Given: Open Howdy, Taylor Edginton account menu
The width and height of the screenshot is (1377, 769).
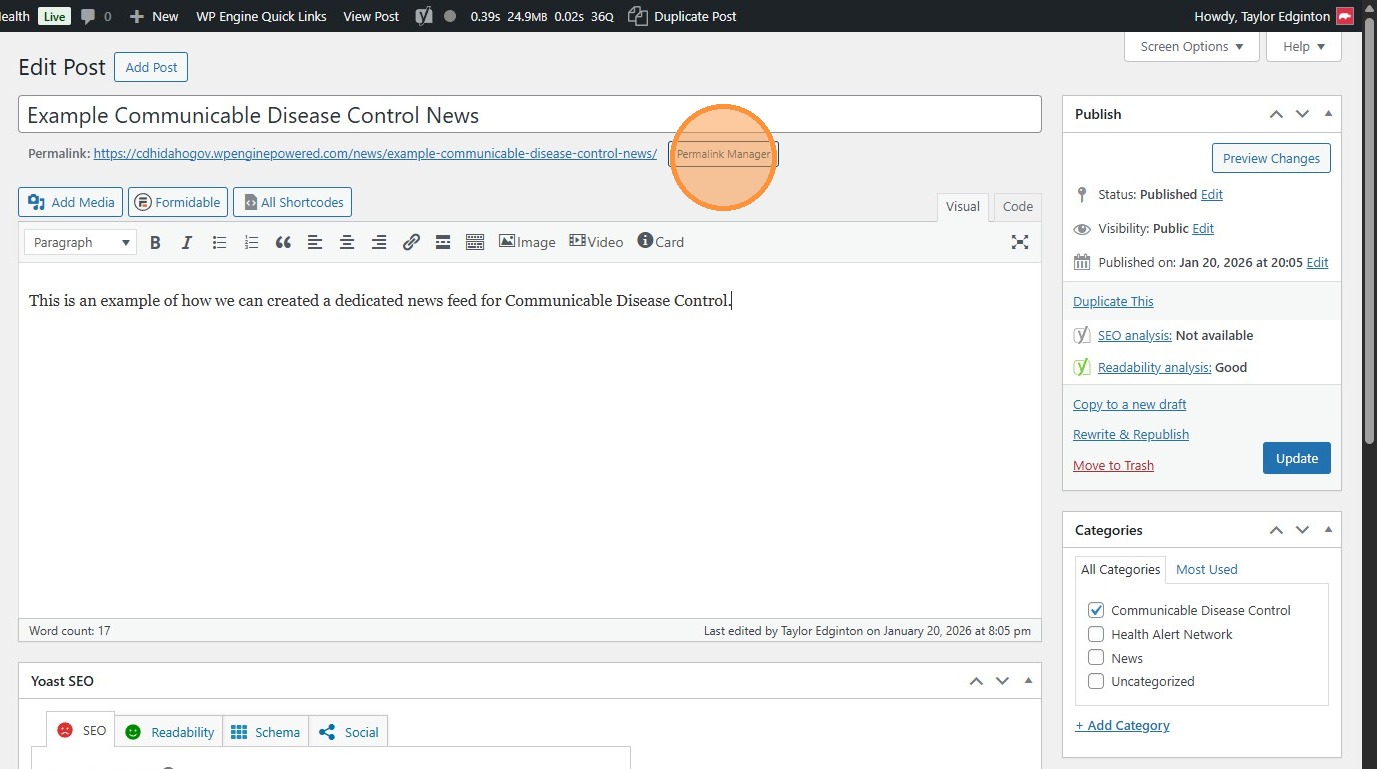Looking at the screenshot, I should click(1273, 16).
